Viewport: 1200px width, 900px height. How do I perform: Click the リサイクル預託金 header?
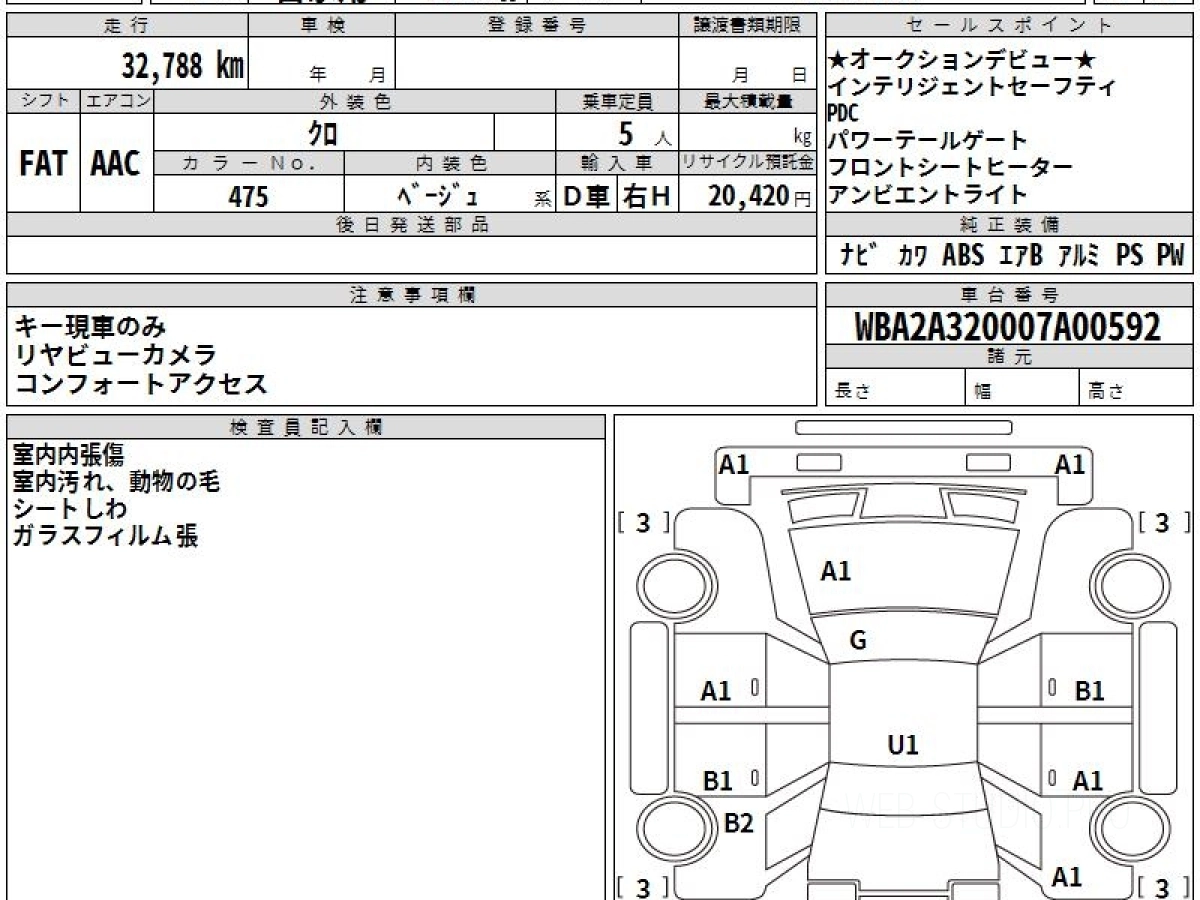pyautogui.click(x=748, y=162)
